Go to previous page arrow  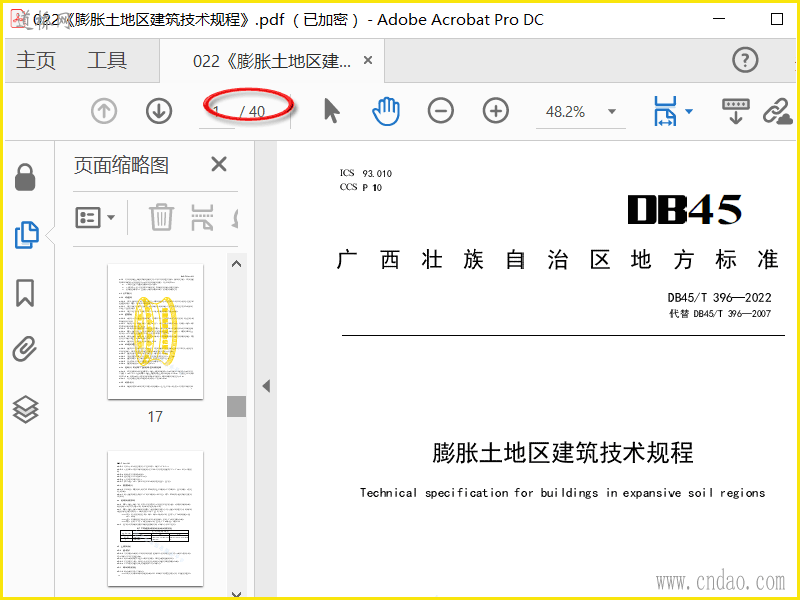[x=104, y=111]
